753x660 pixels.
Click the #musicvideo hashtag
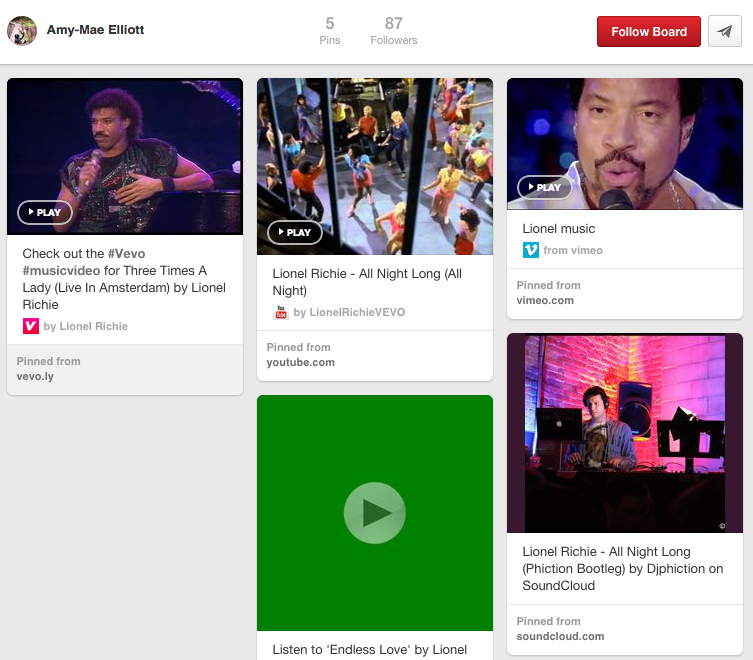tap(61, 270)
